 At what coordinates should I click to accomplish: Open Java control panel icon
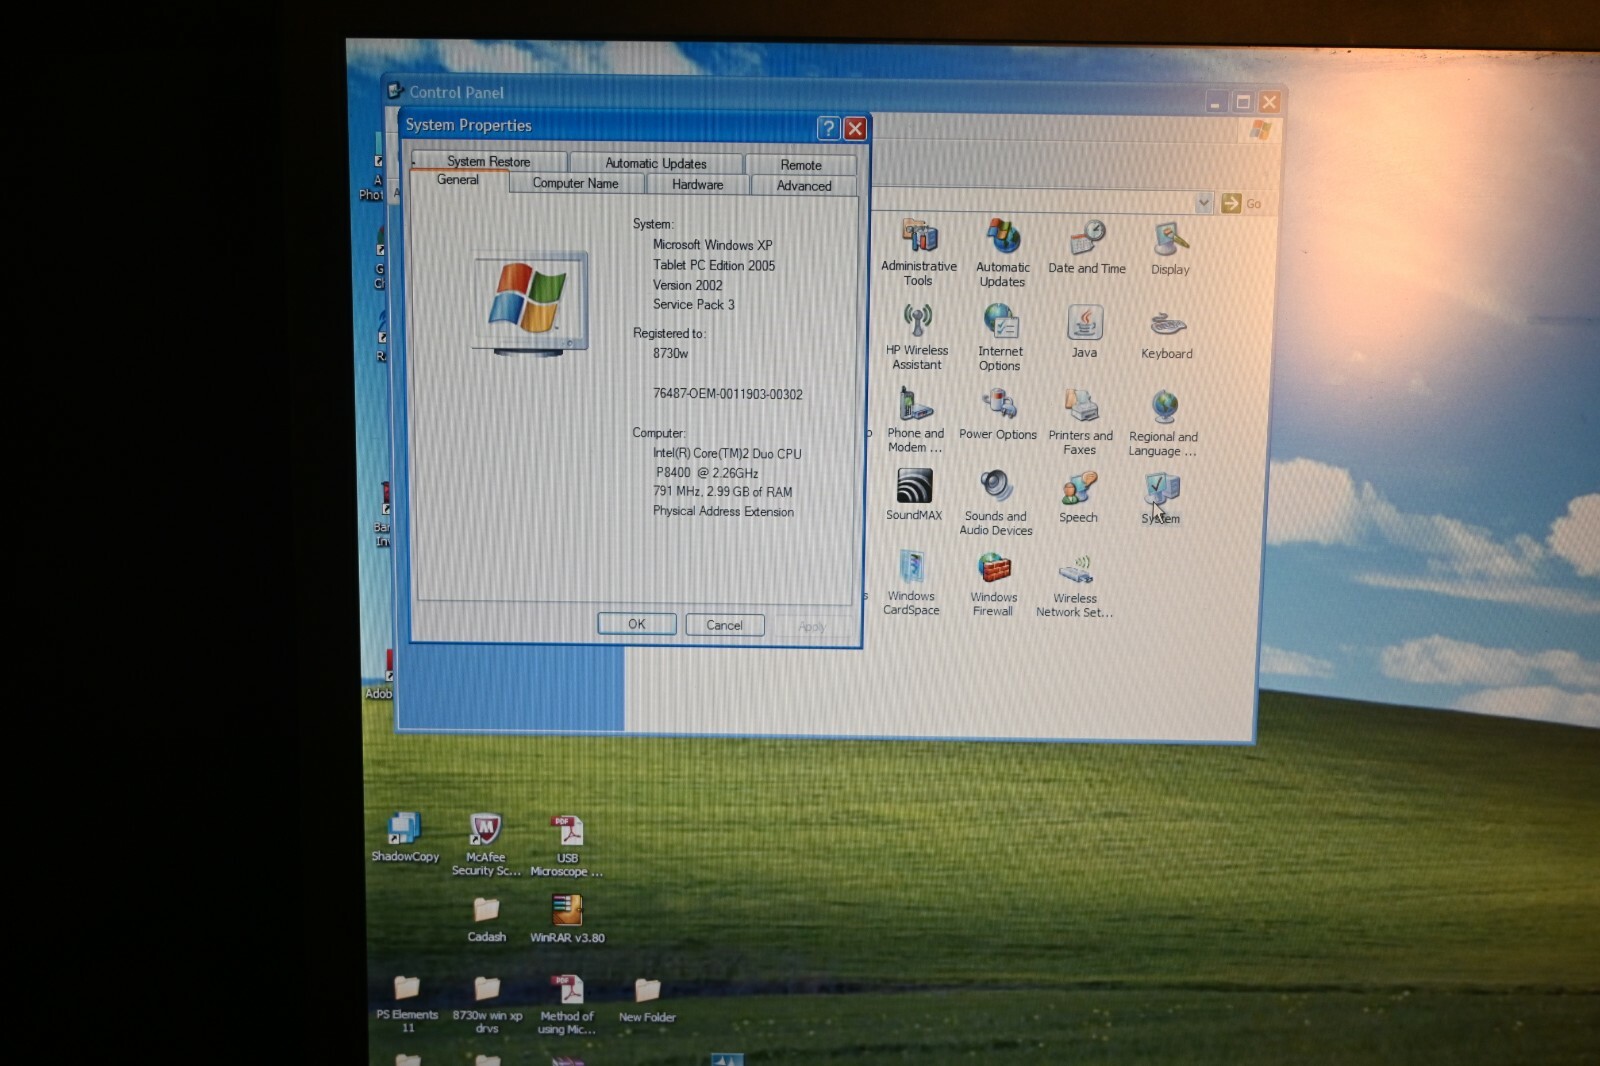[x=1084, y=332]
